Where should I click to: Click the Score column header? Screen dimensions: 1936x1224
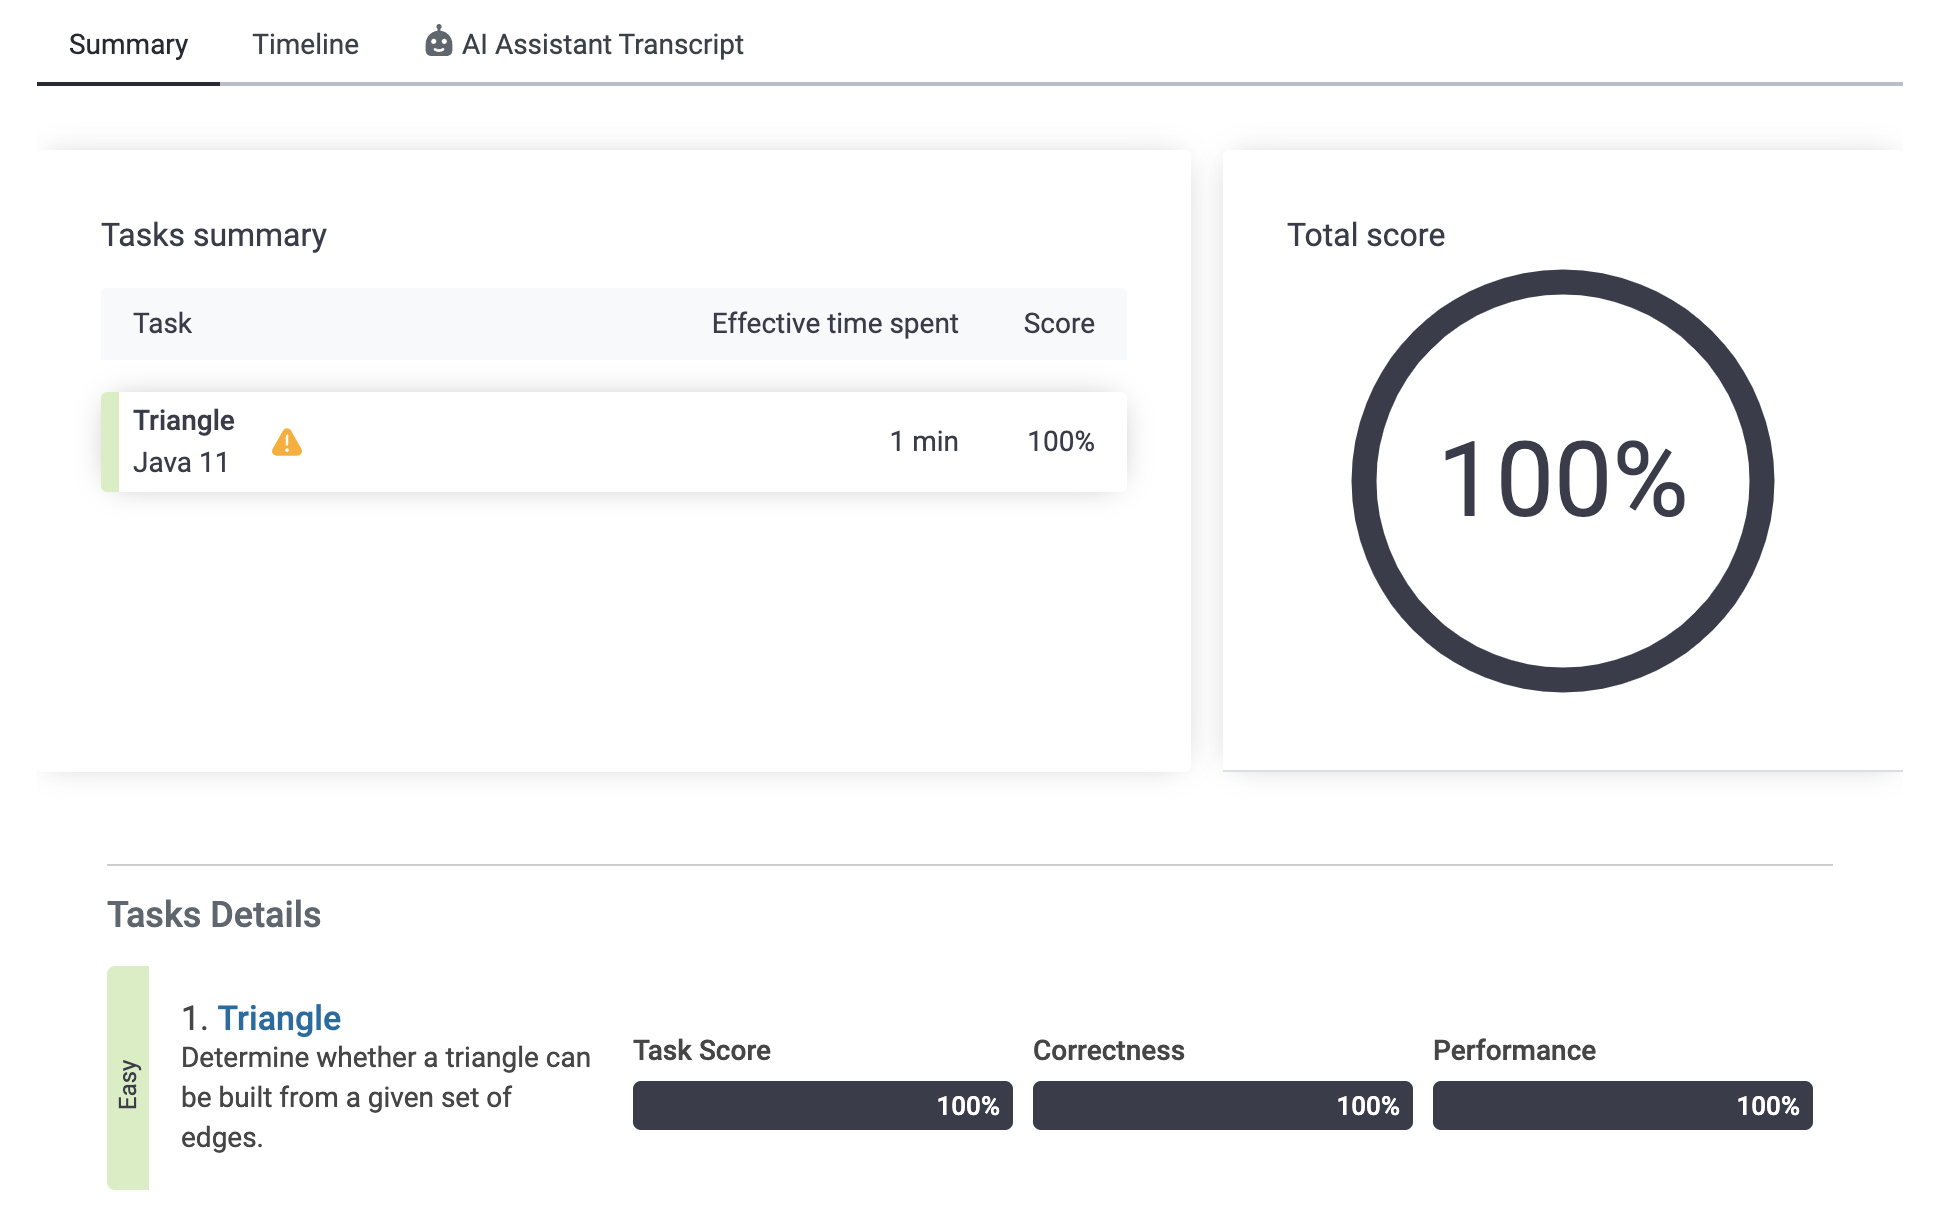[x=1058, y=323]
